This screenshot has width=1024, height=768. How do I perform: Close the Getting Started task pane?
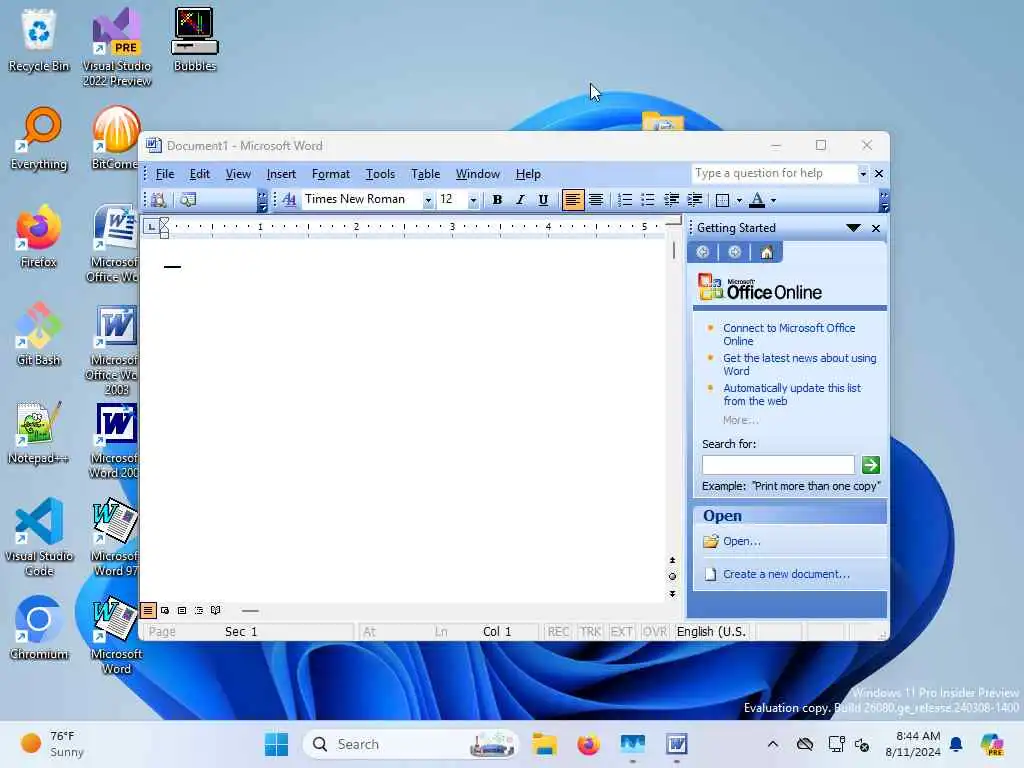(x=876, y=228)
